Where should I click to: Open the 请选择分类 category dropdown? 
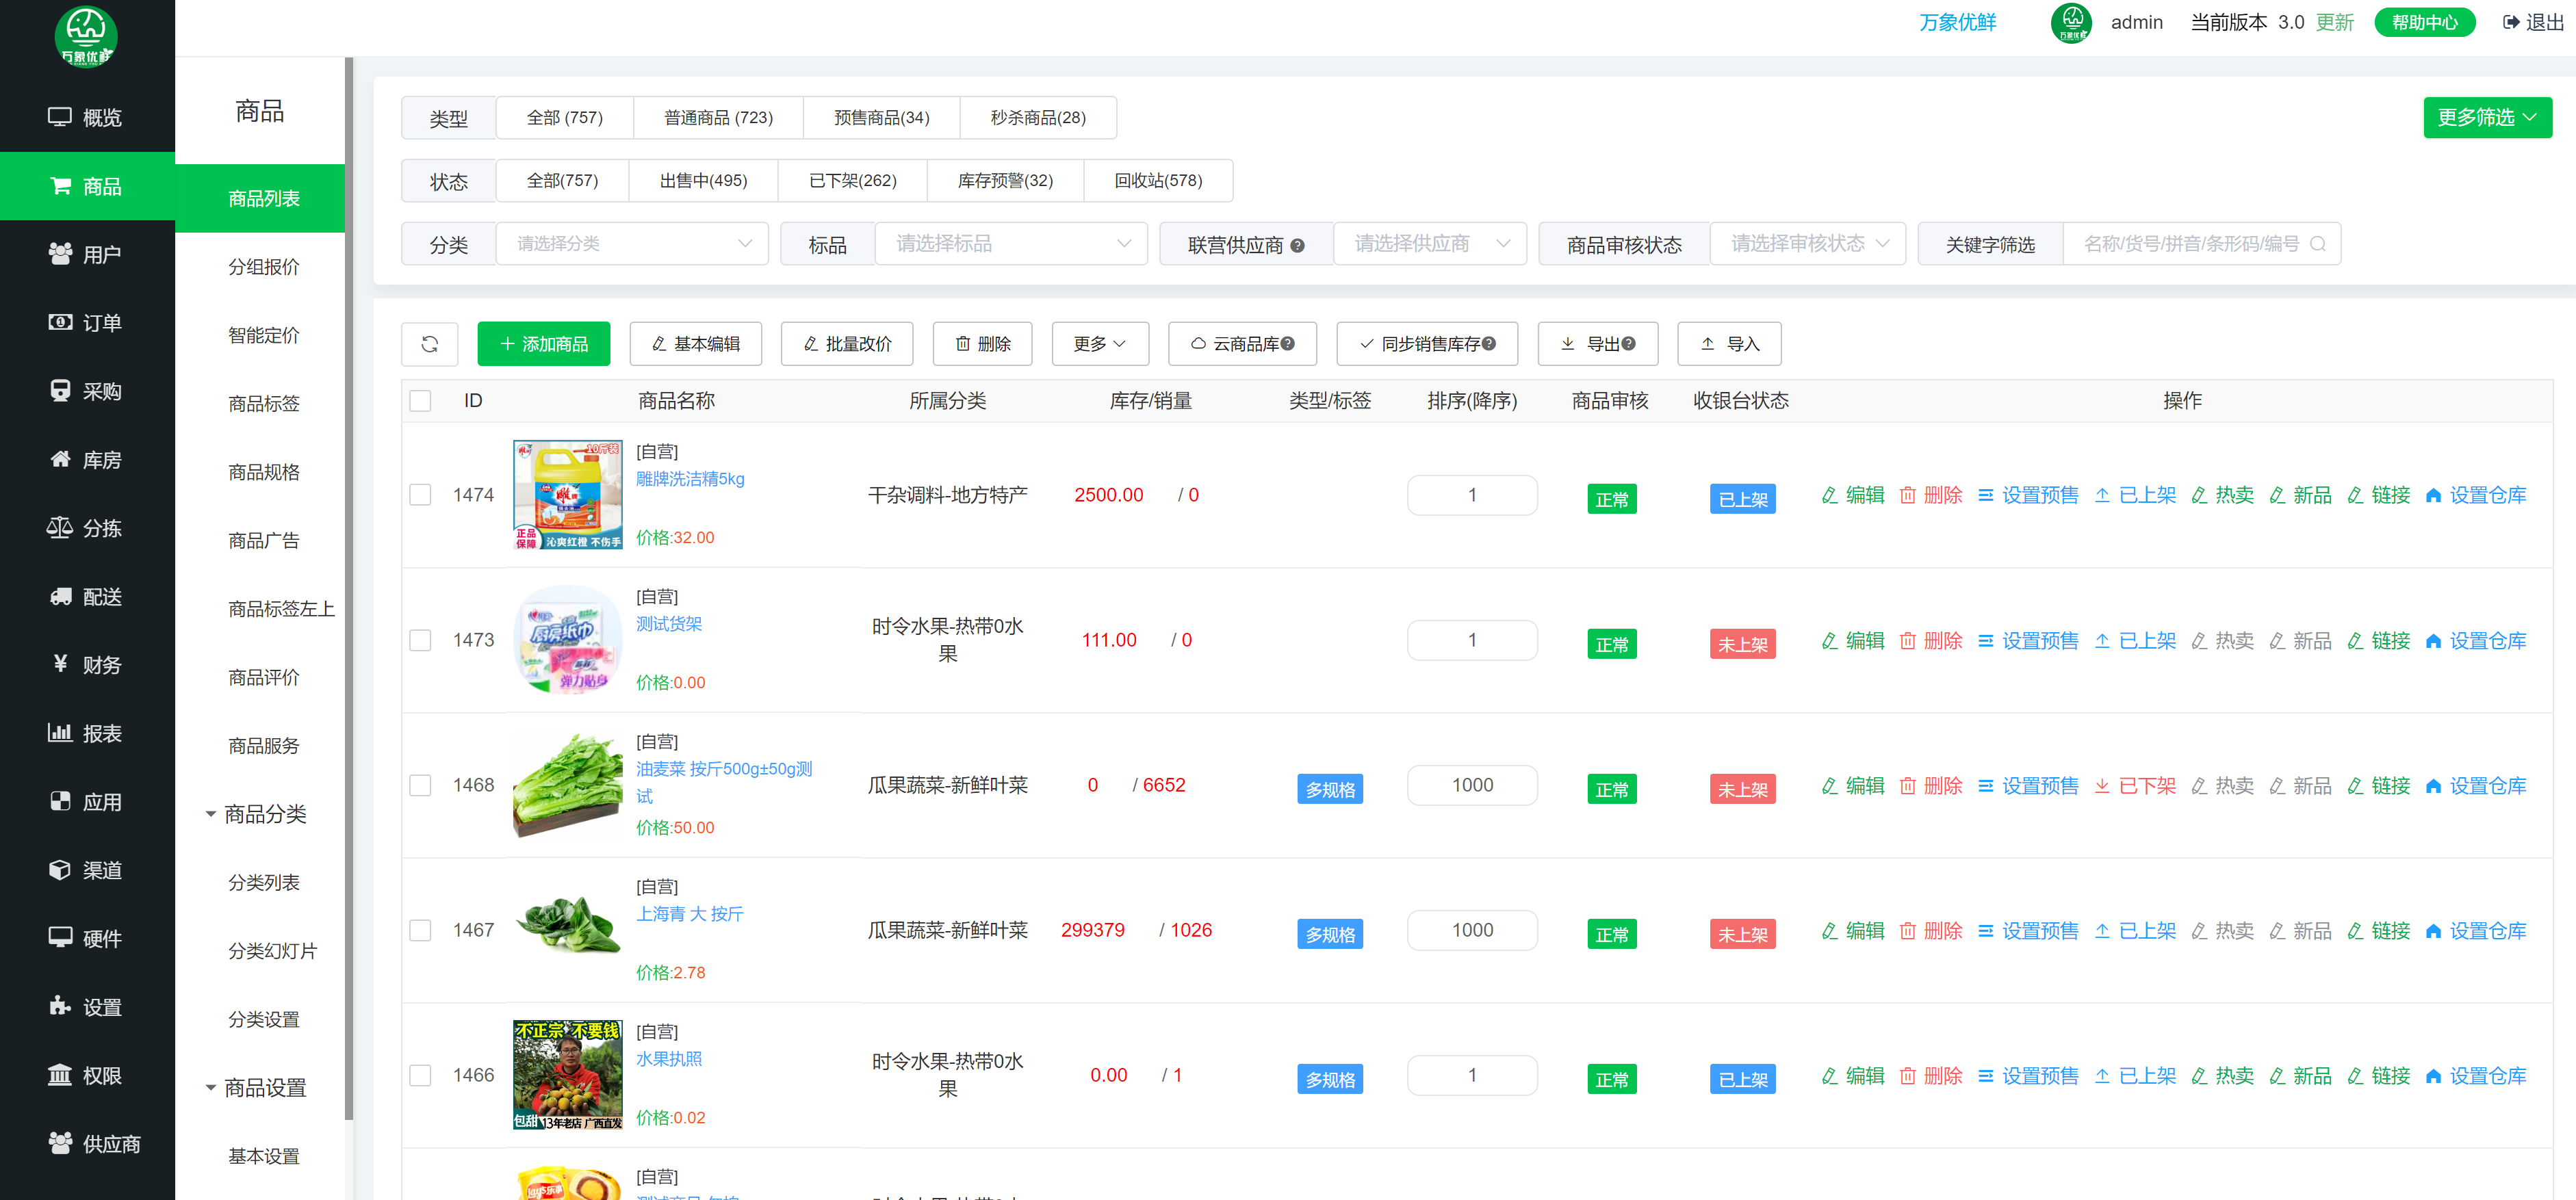coord(632,244)
